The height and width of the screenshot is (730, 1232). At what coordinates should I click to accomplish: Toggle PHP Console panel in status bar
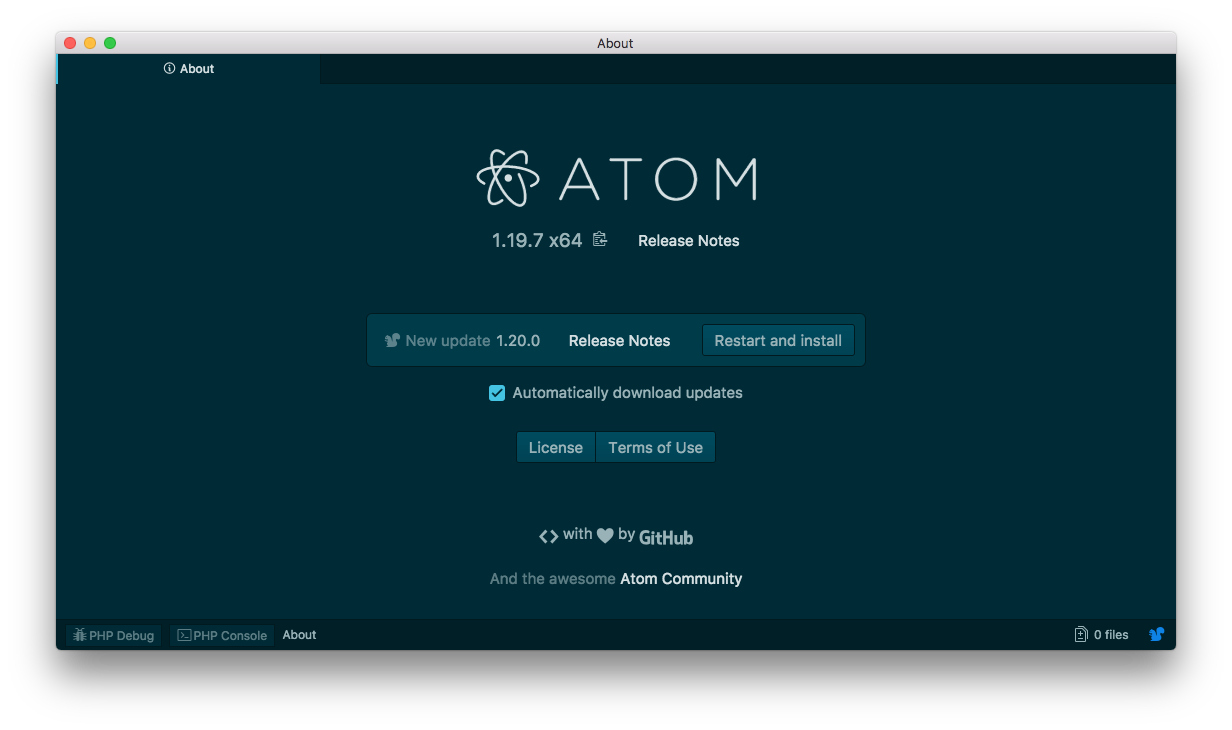point(222,635)
